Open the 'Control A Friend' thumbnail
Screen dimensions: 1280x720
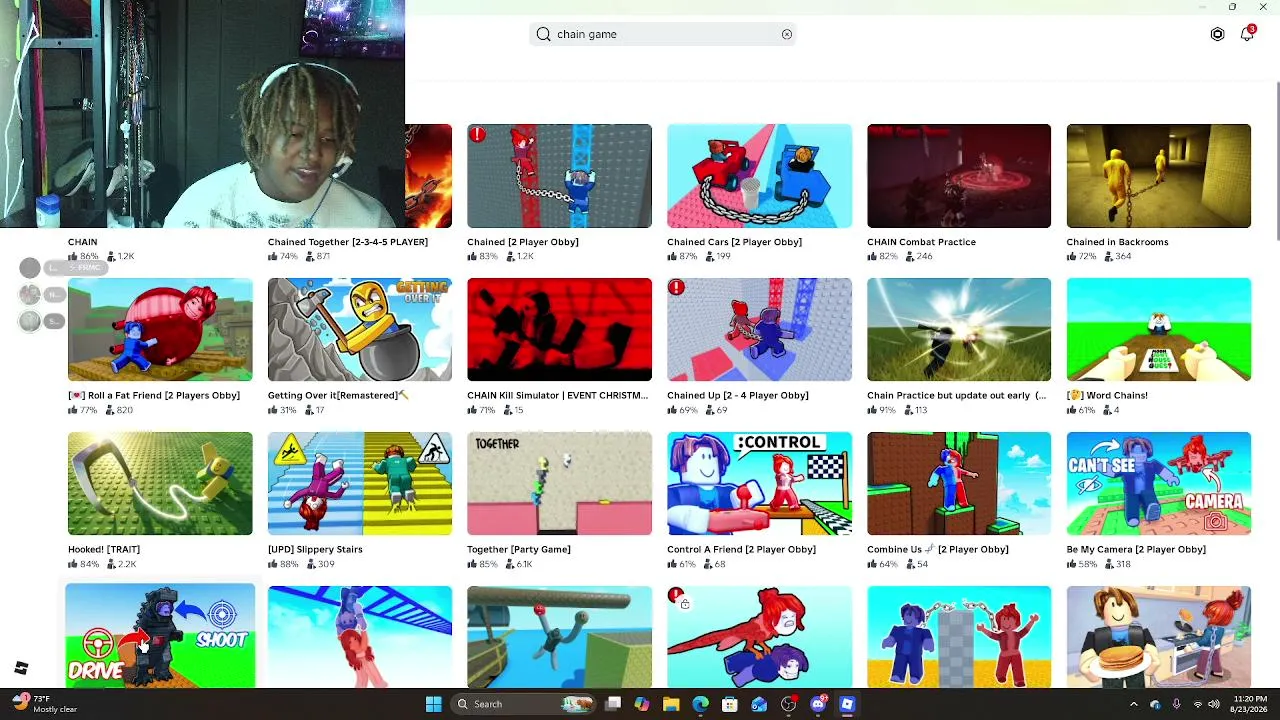point(759,484)
